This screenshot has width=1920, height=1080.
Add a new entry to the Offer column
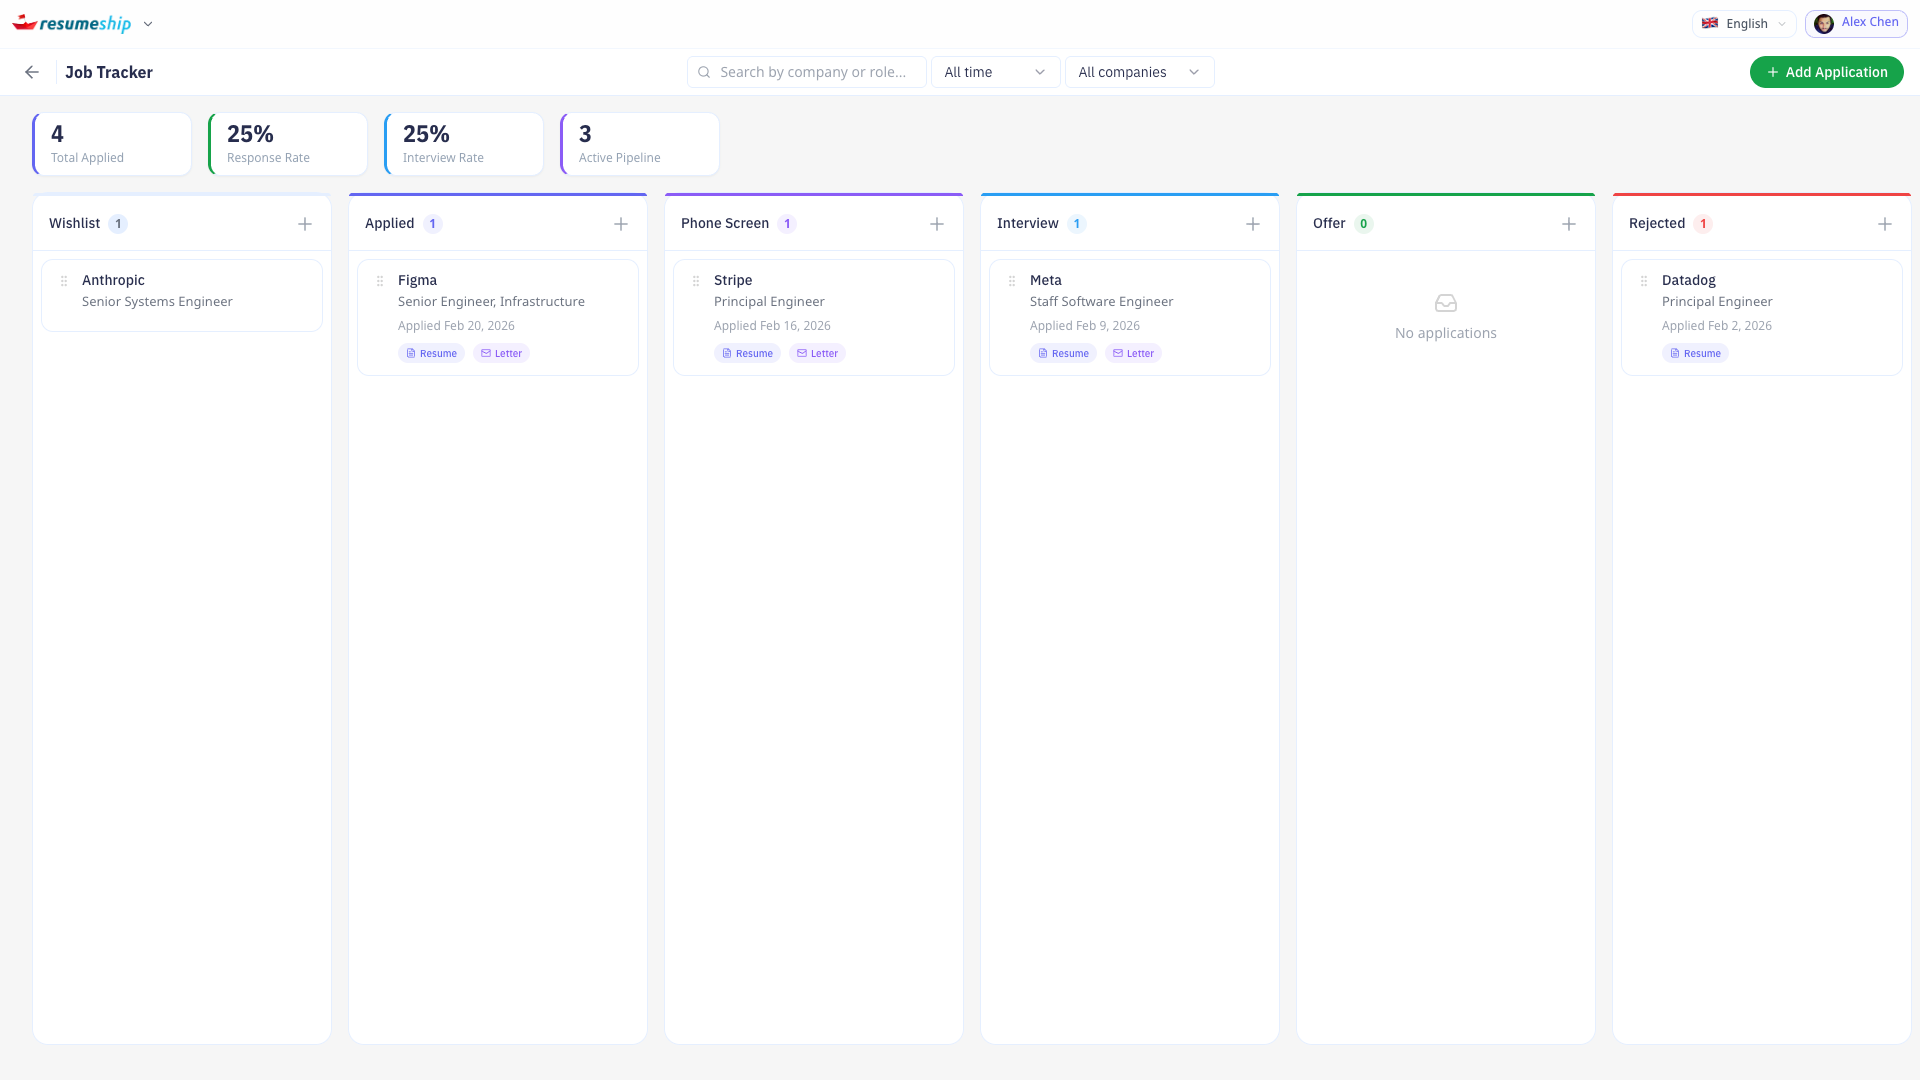tap(1569, 224)
